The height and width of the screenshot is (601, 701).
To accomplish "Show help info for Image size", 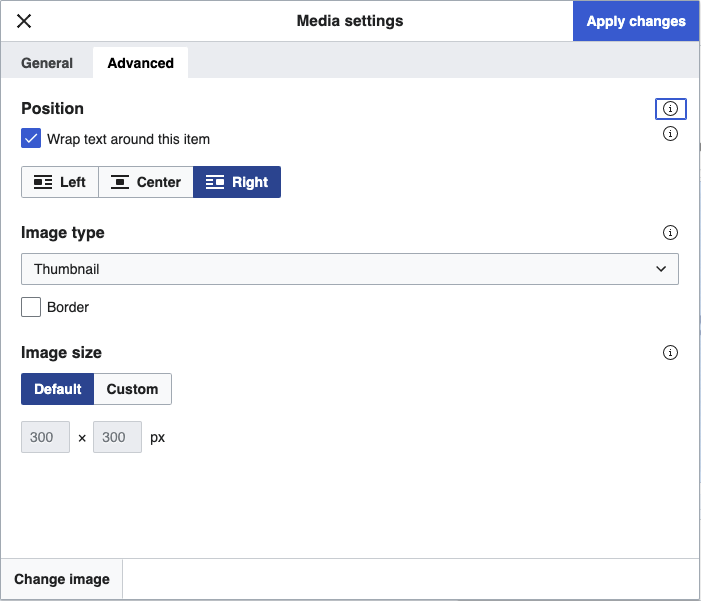I will pos(670,353).
